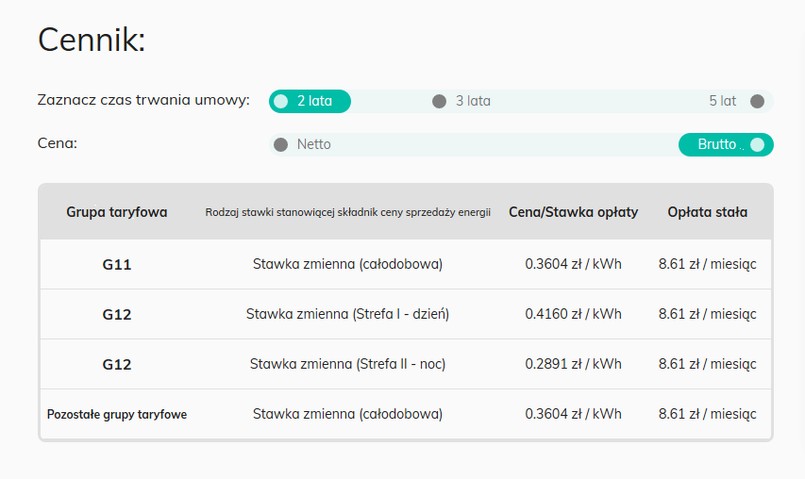Click the 'Opłata stała' column header
This screenshot has height=479, width=805.
point(707,212)
